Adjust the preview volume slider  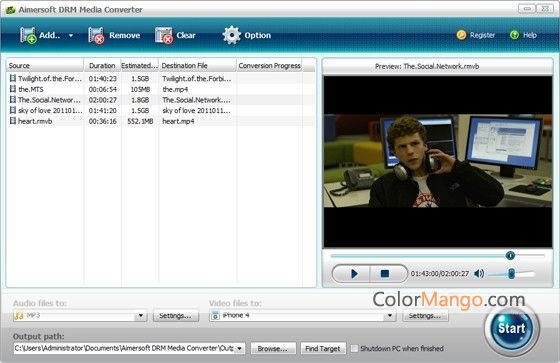click(511, 274)
